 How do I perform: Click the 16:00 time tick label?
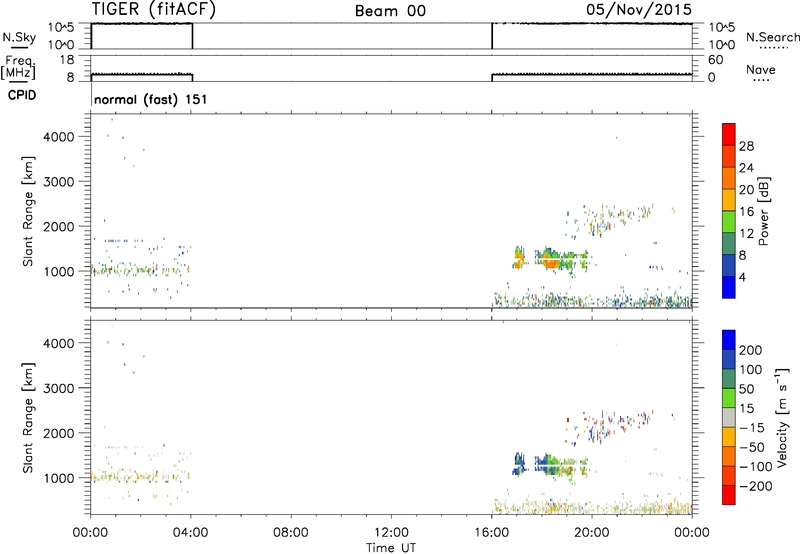click(491, 533)
